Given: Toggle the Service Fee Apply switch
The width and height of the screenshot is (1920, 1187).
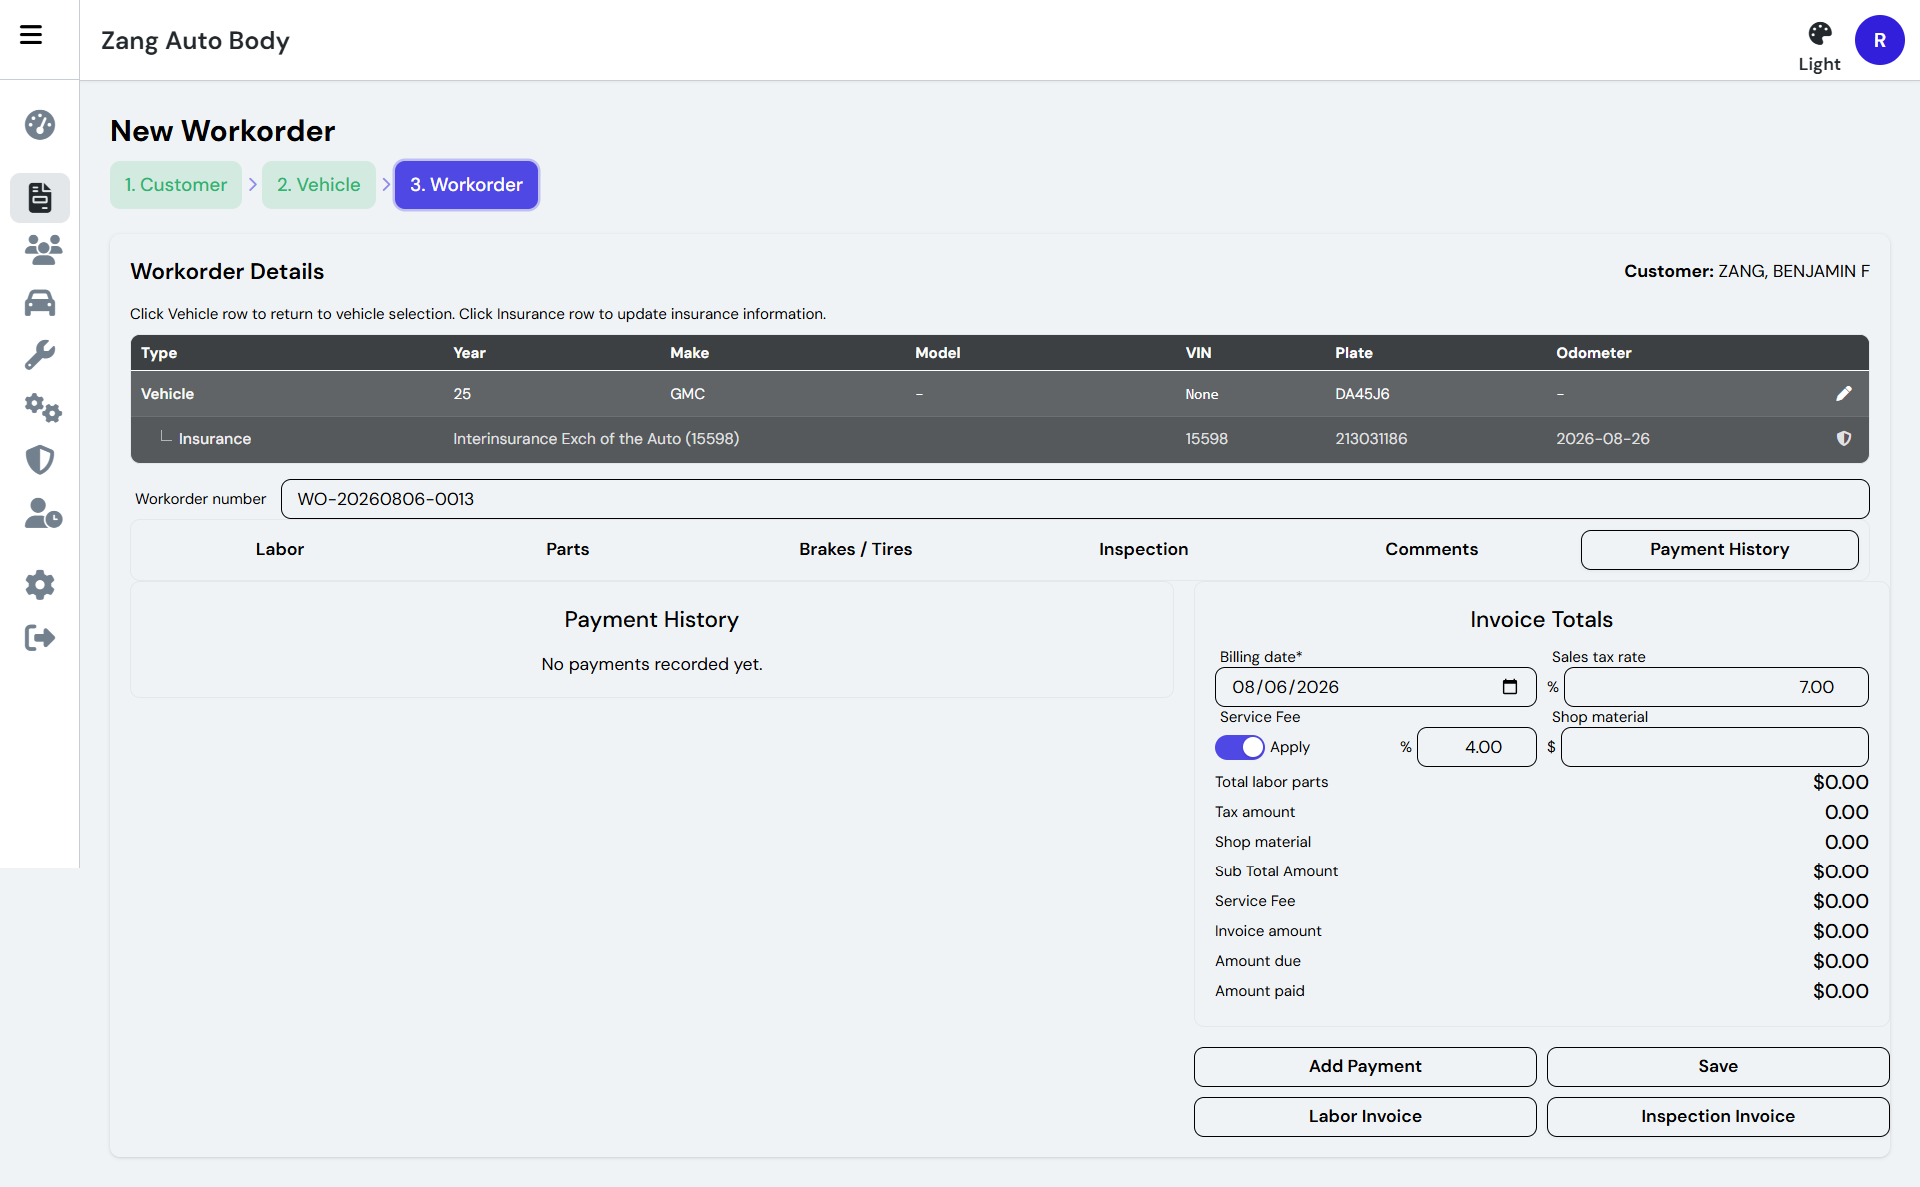Looking at the screenshot, I should tap(1240, 747).
